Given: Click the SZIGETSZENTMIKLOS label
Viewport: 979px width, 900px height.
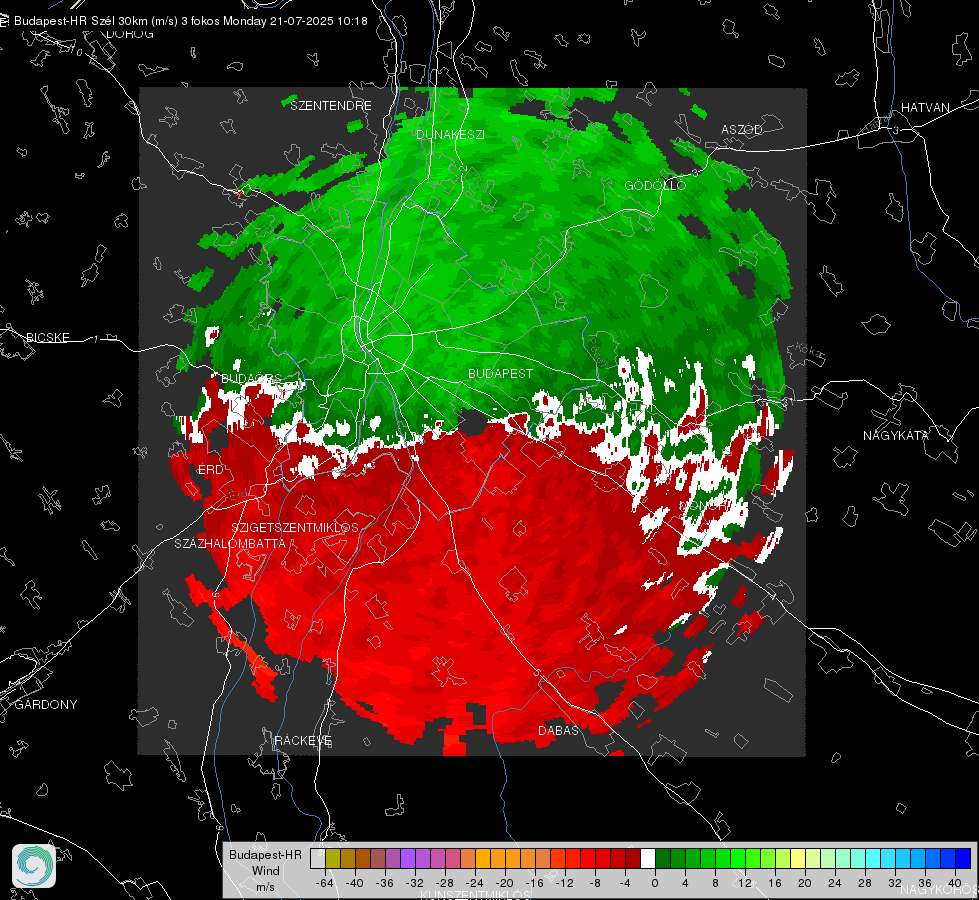Looking at the screenshot, I should pyautogui.click(x=295, y=528).
